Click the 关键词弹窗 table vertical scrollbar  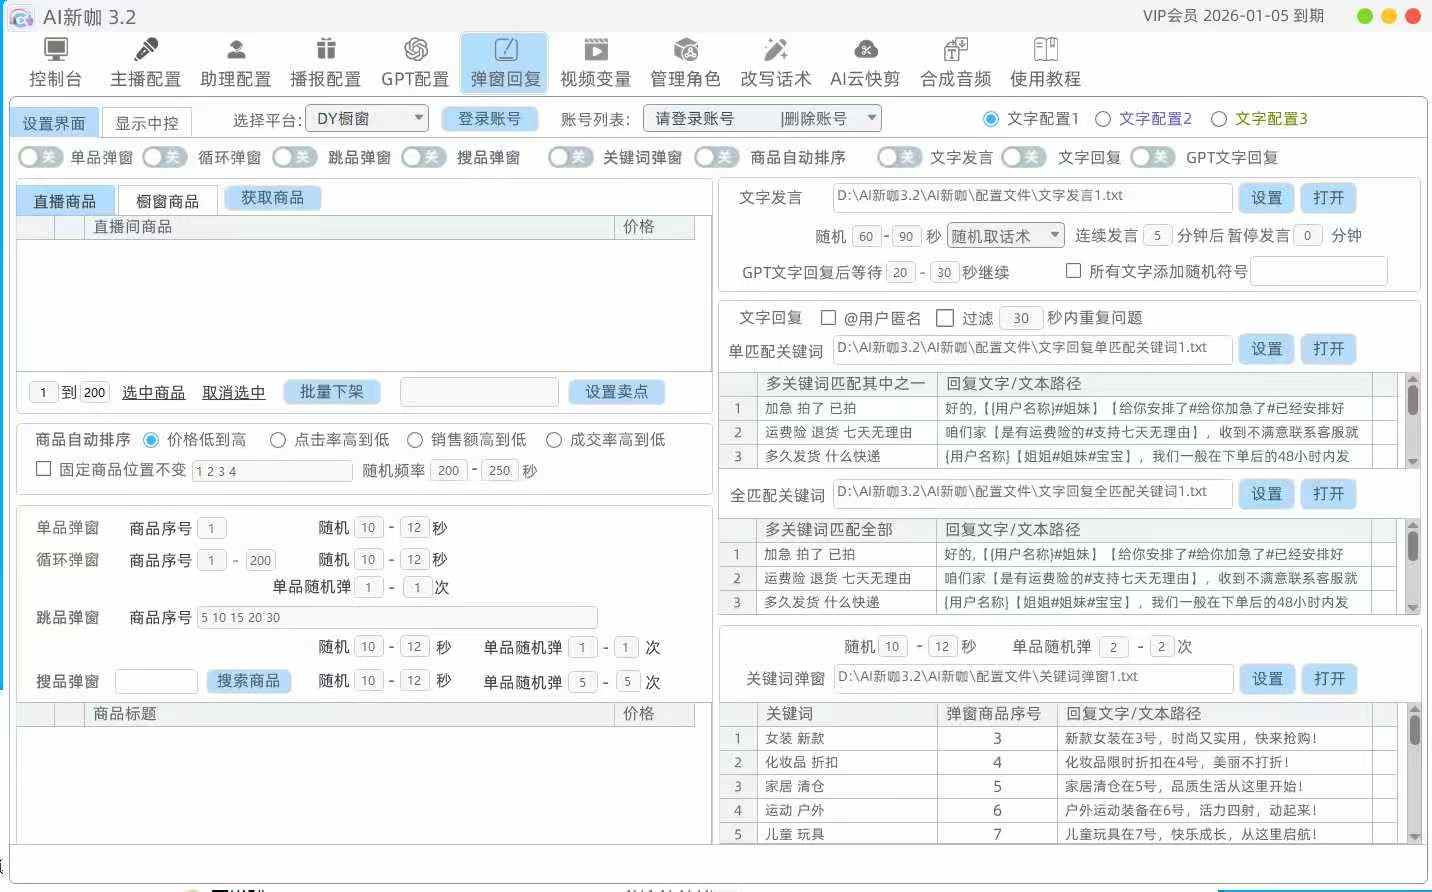[x=1413, y=770]
